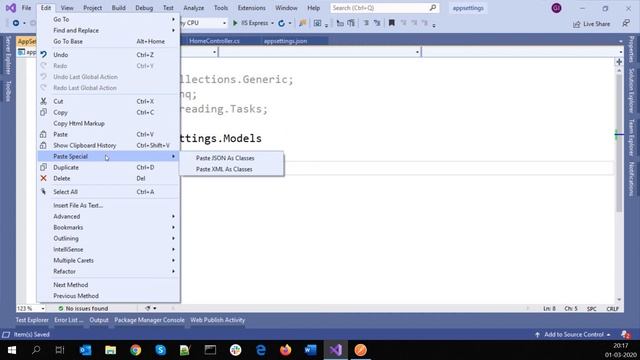This screenshot has height=360, width=640.
Task: Open the Extensions menu
Action: point(251,8)
